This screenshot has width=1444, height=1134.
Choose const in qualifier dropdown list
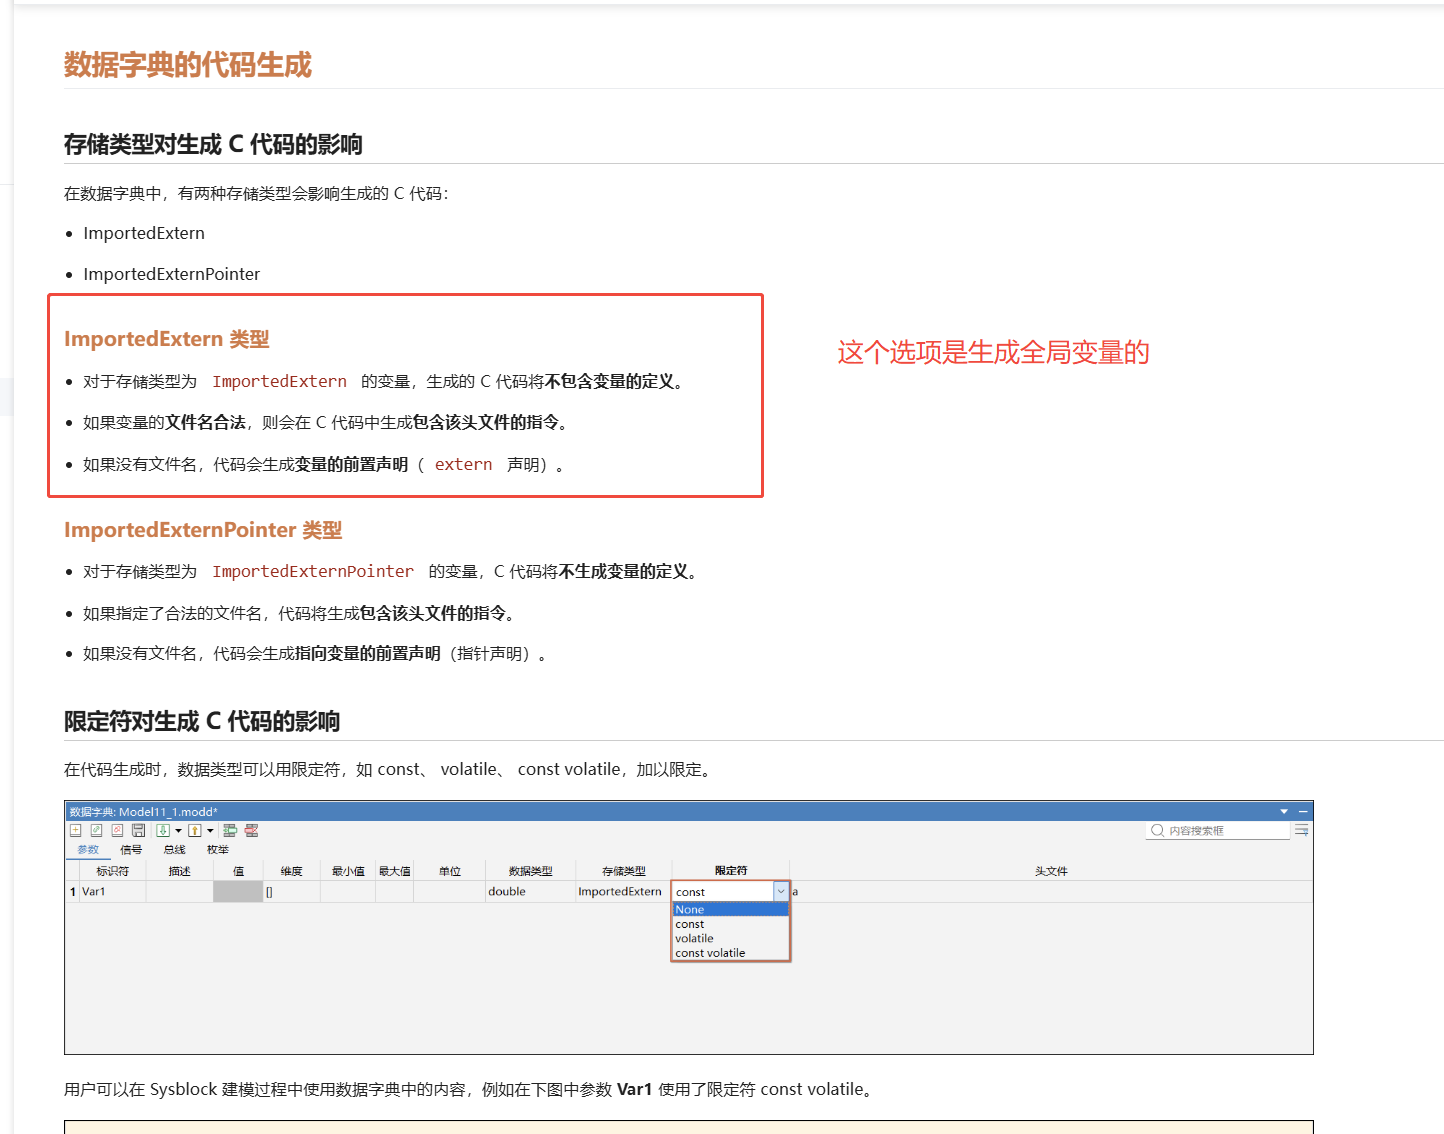(730, 924)
